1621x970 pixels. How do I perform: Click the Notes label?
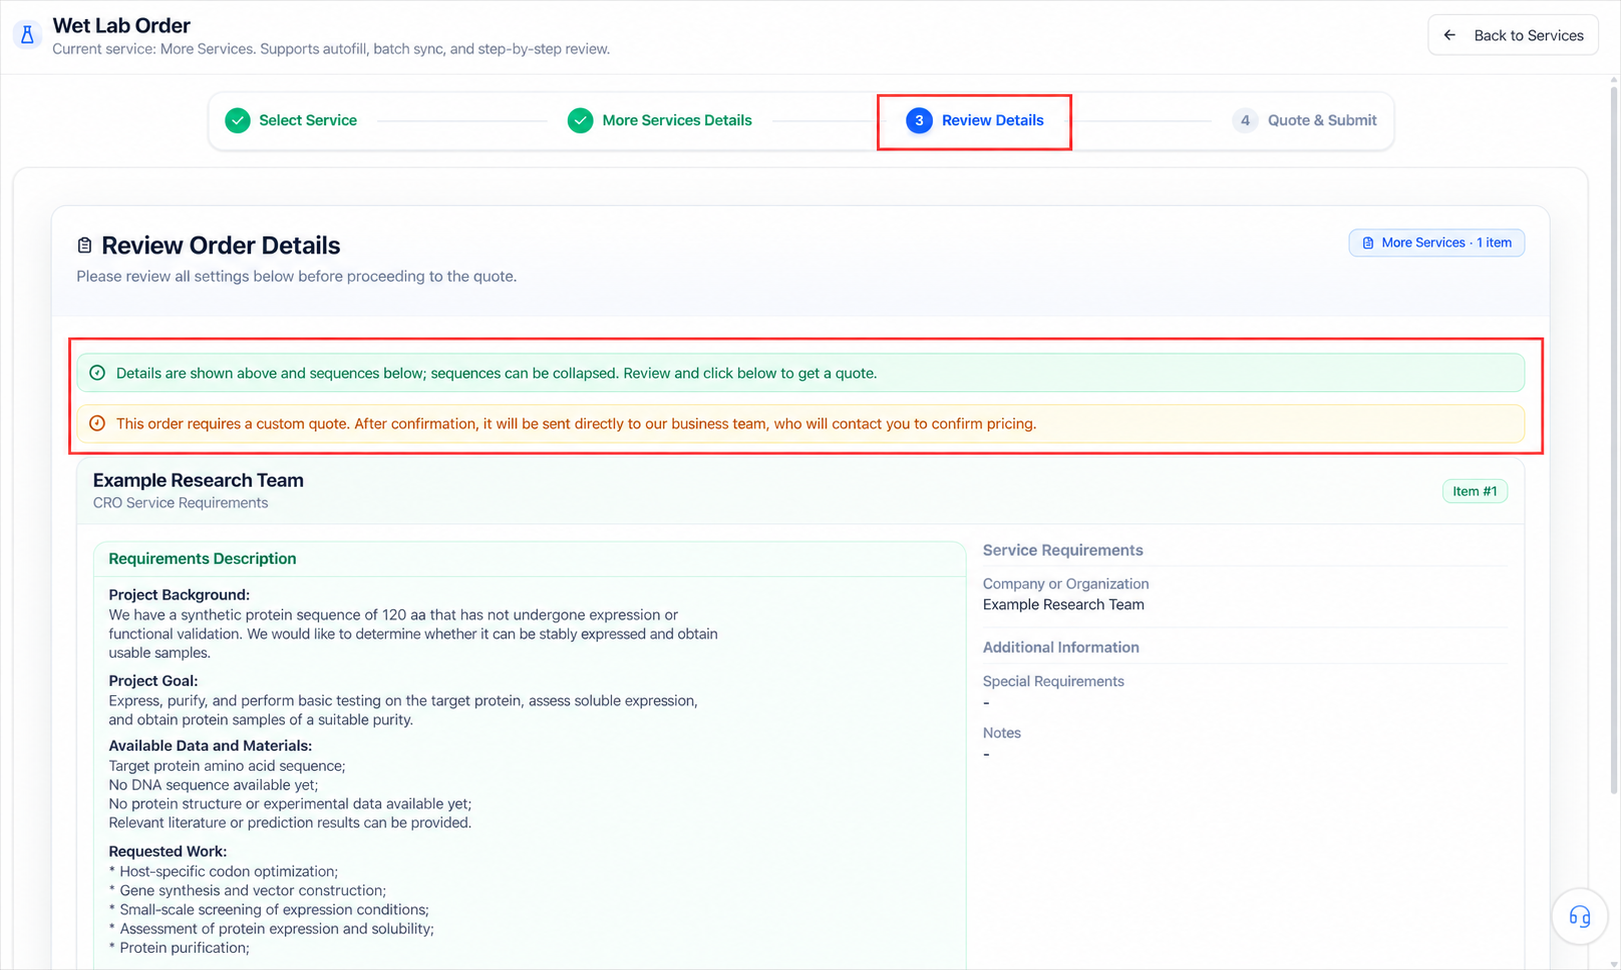click(x=1001, y=733)
